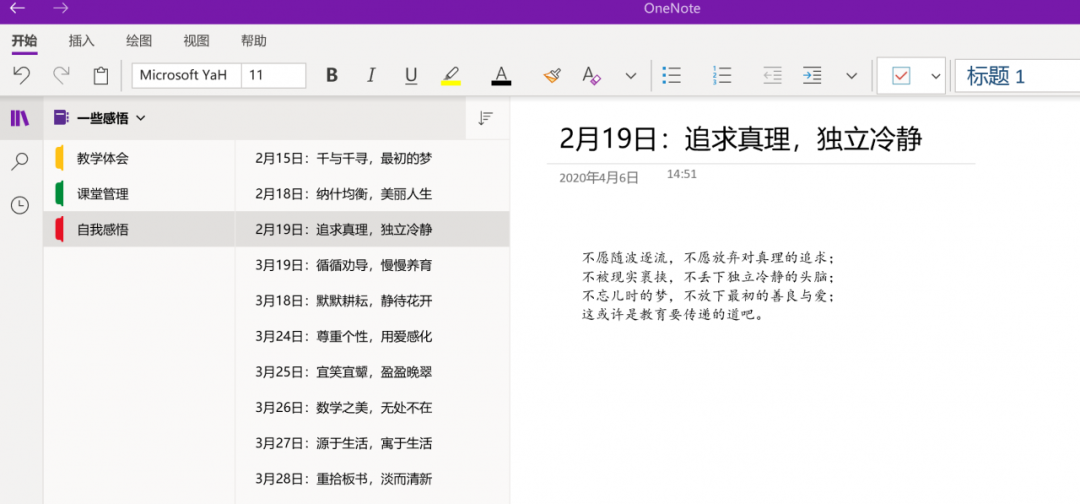Select the 教学体会 section
The width and height of the screenshot is (1080, 504).
click(139, 158)
